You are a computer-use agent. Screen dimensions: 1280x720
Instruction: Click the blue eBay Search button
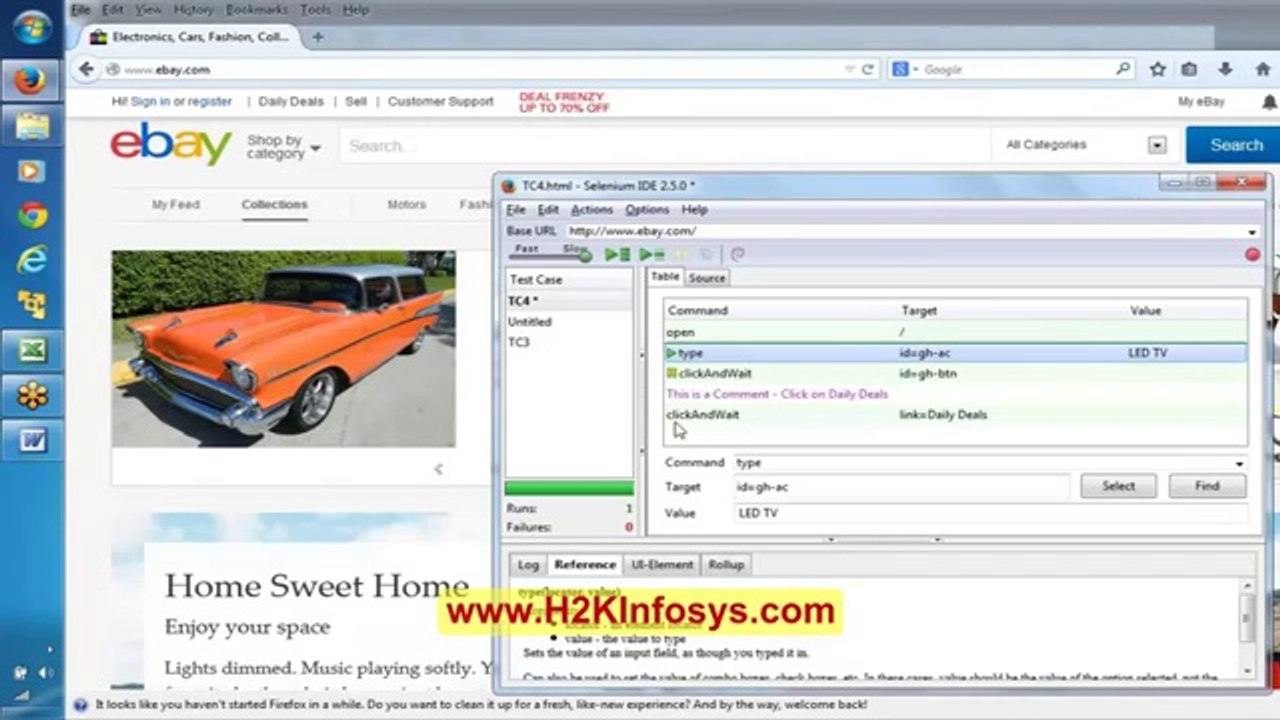click(1235, 145)
